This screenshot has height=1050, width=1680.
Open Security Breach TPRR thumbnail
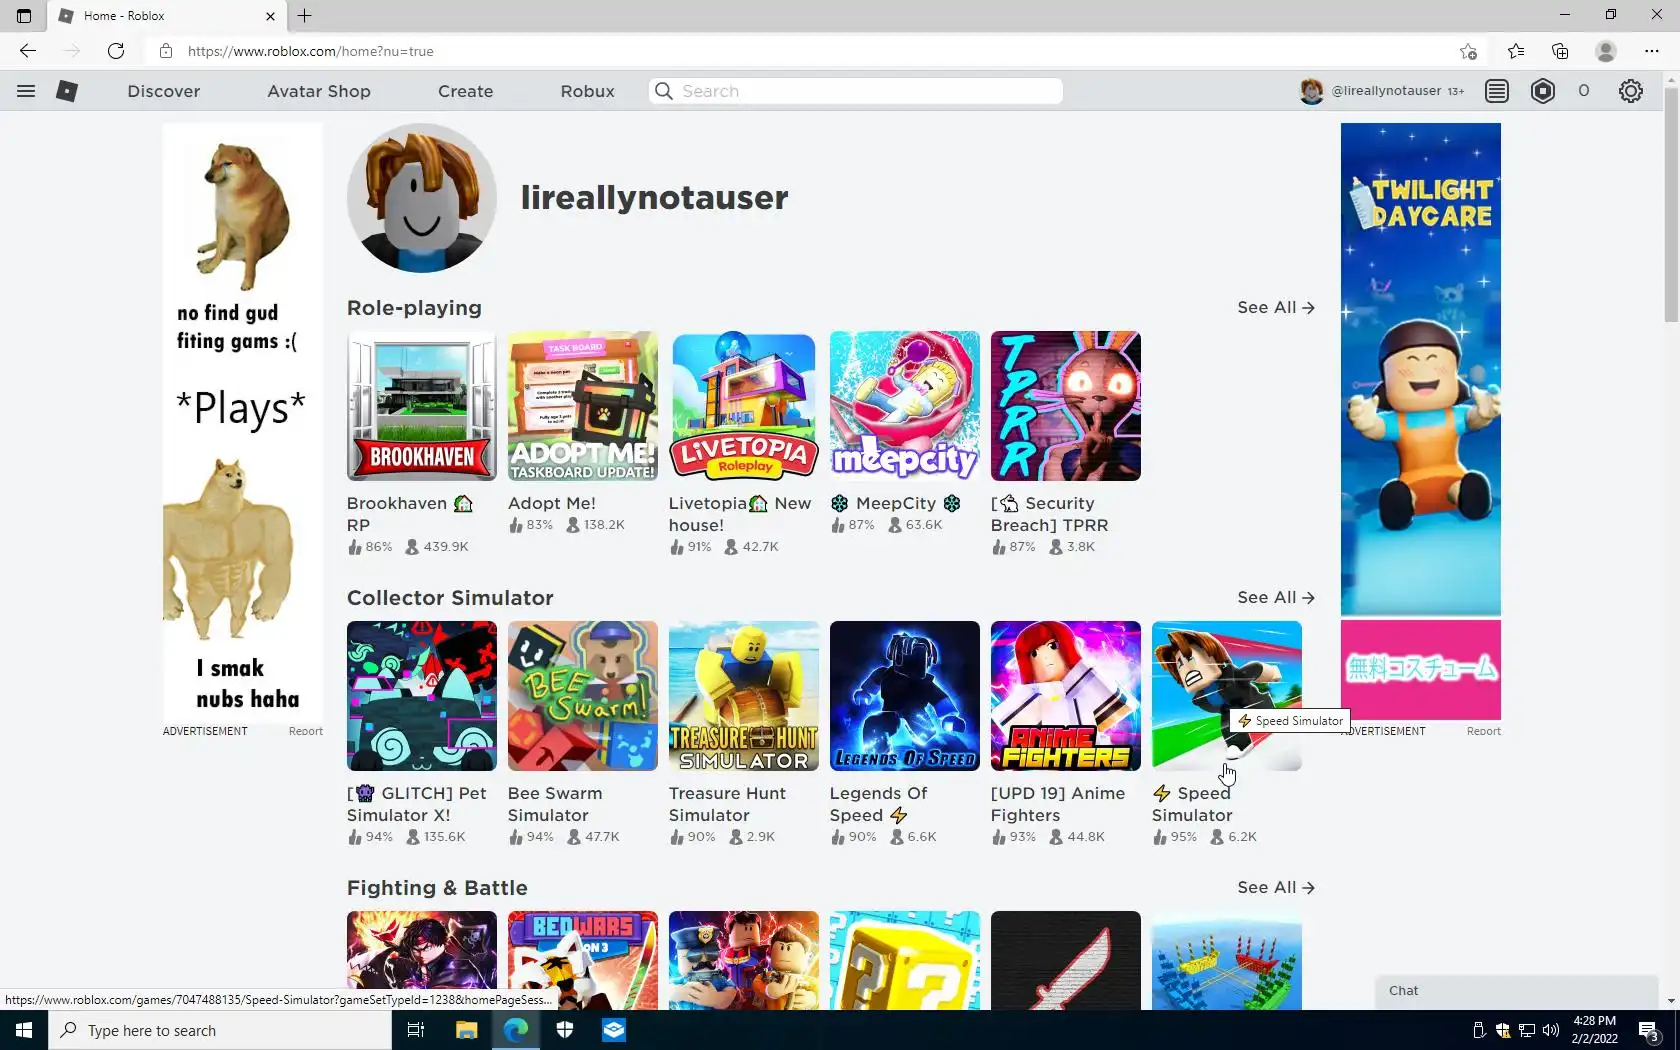(1066, 406)
